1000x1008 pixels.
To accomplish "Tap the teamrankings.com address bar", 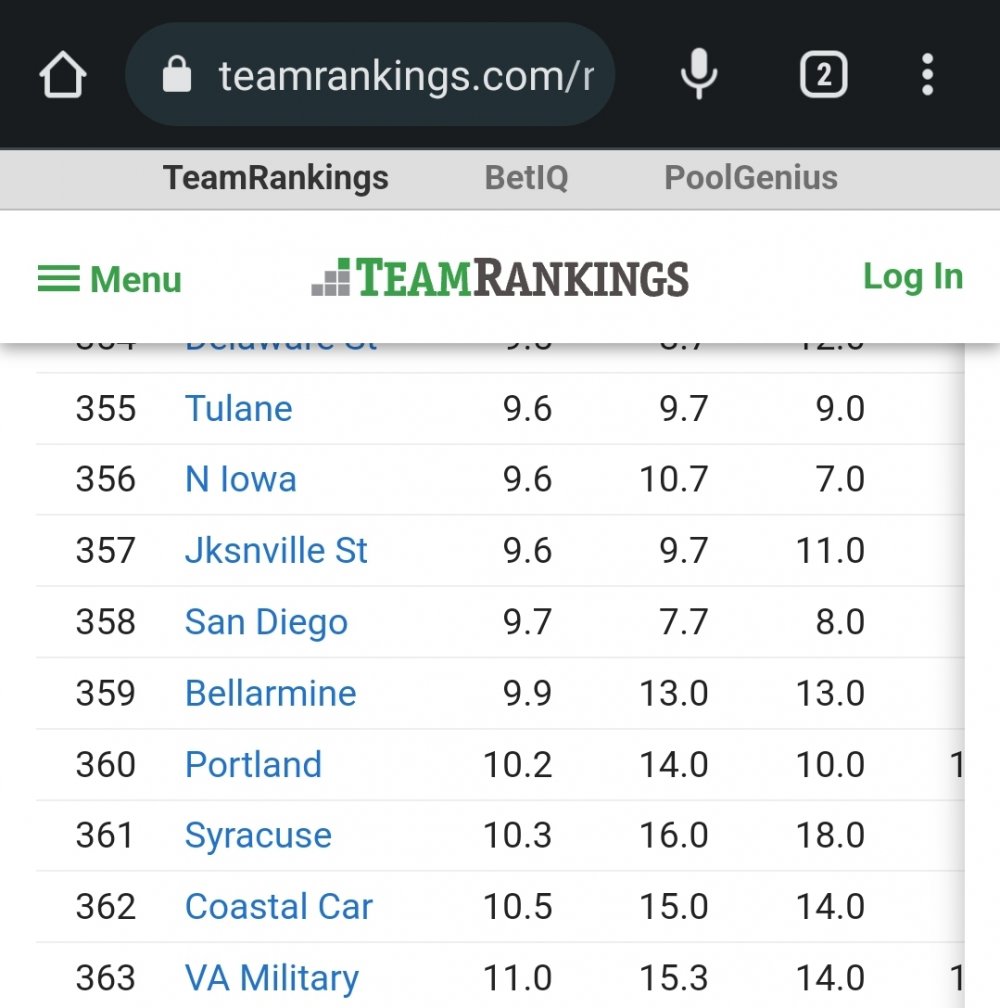I will pyautogui.click(x=404, y=75).
